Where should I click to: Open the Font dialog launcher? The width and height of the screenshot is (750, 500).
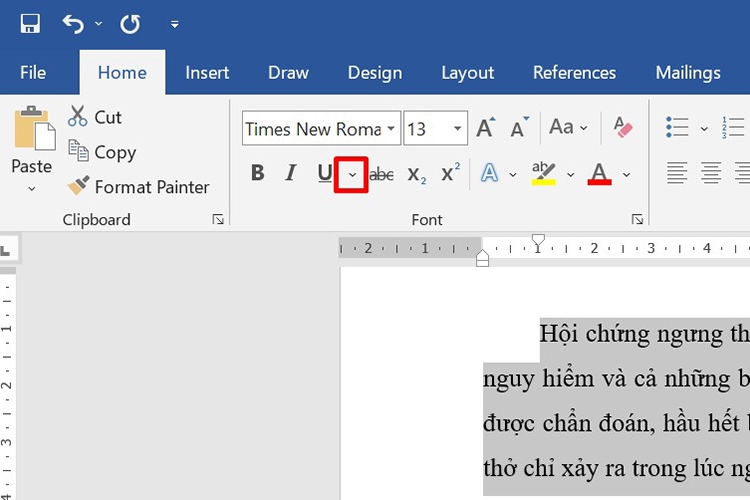[637, 219]
